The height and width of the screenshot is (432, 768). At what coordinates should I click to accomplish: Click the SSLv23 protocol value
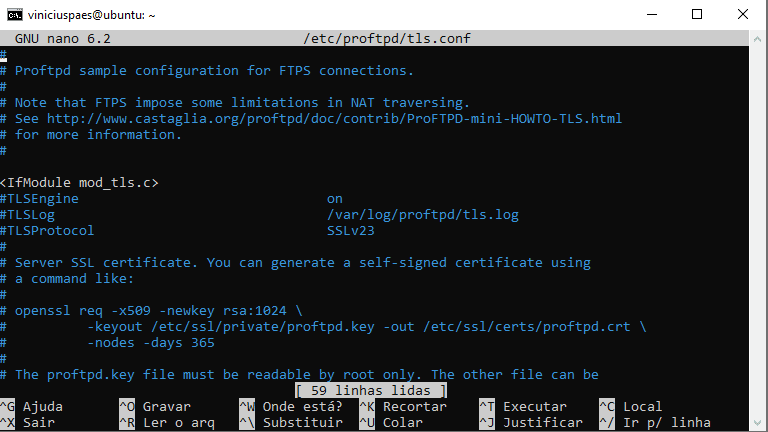pos(351,231)
